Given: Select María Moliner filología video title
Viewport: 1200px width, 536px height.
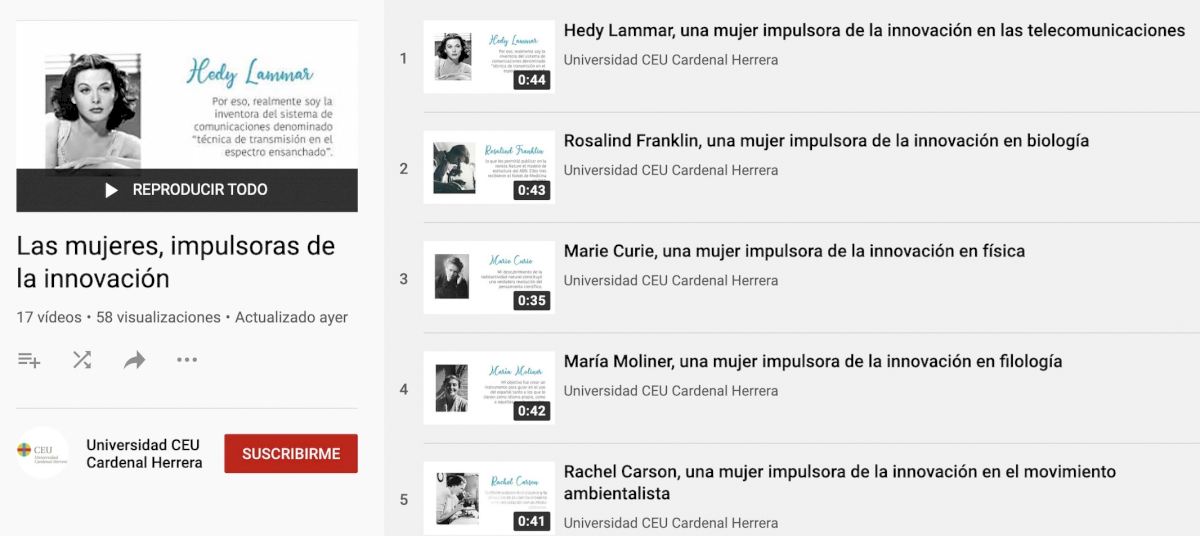Looking at the screenshot, I should point(812,361).
